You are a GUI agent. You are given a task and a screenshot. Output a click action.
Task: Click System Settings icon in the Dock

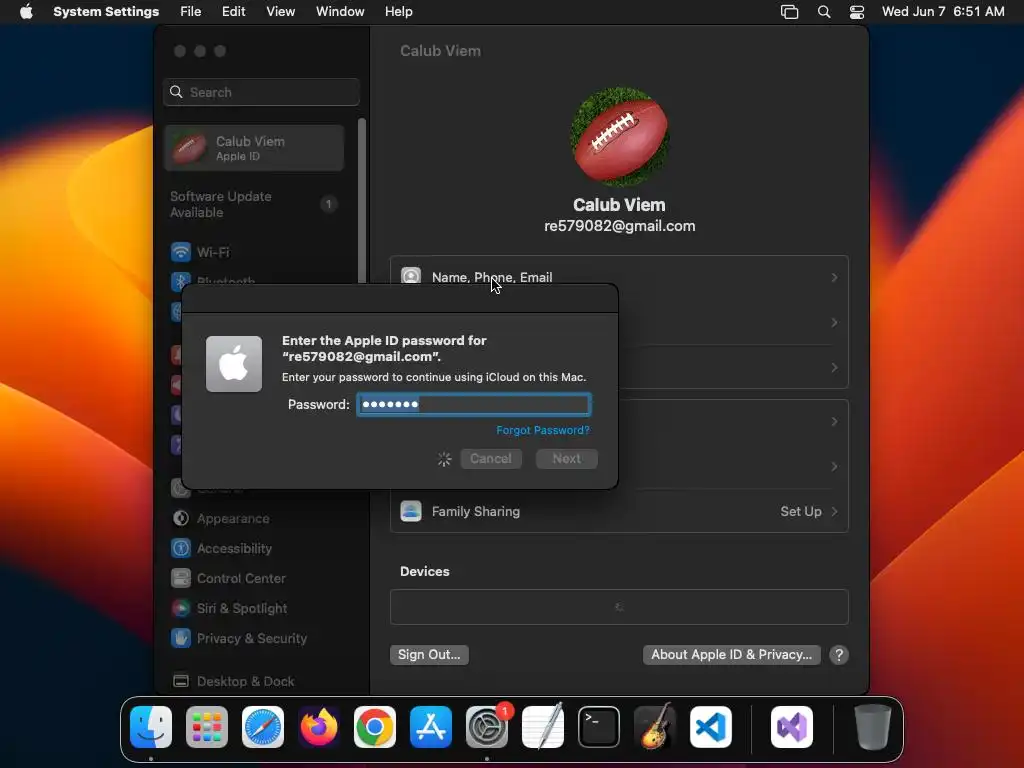(487, 727)
